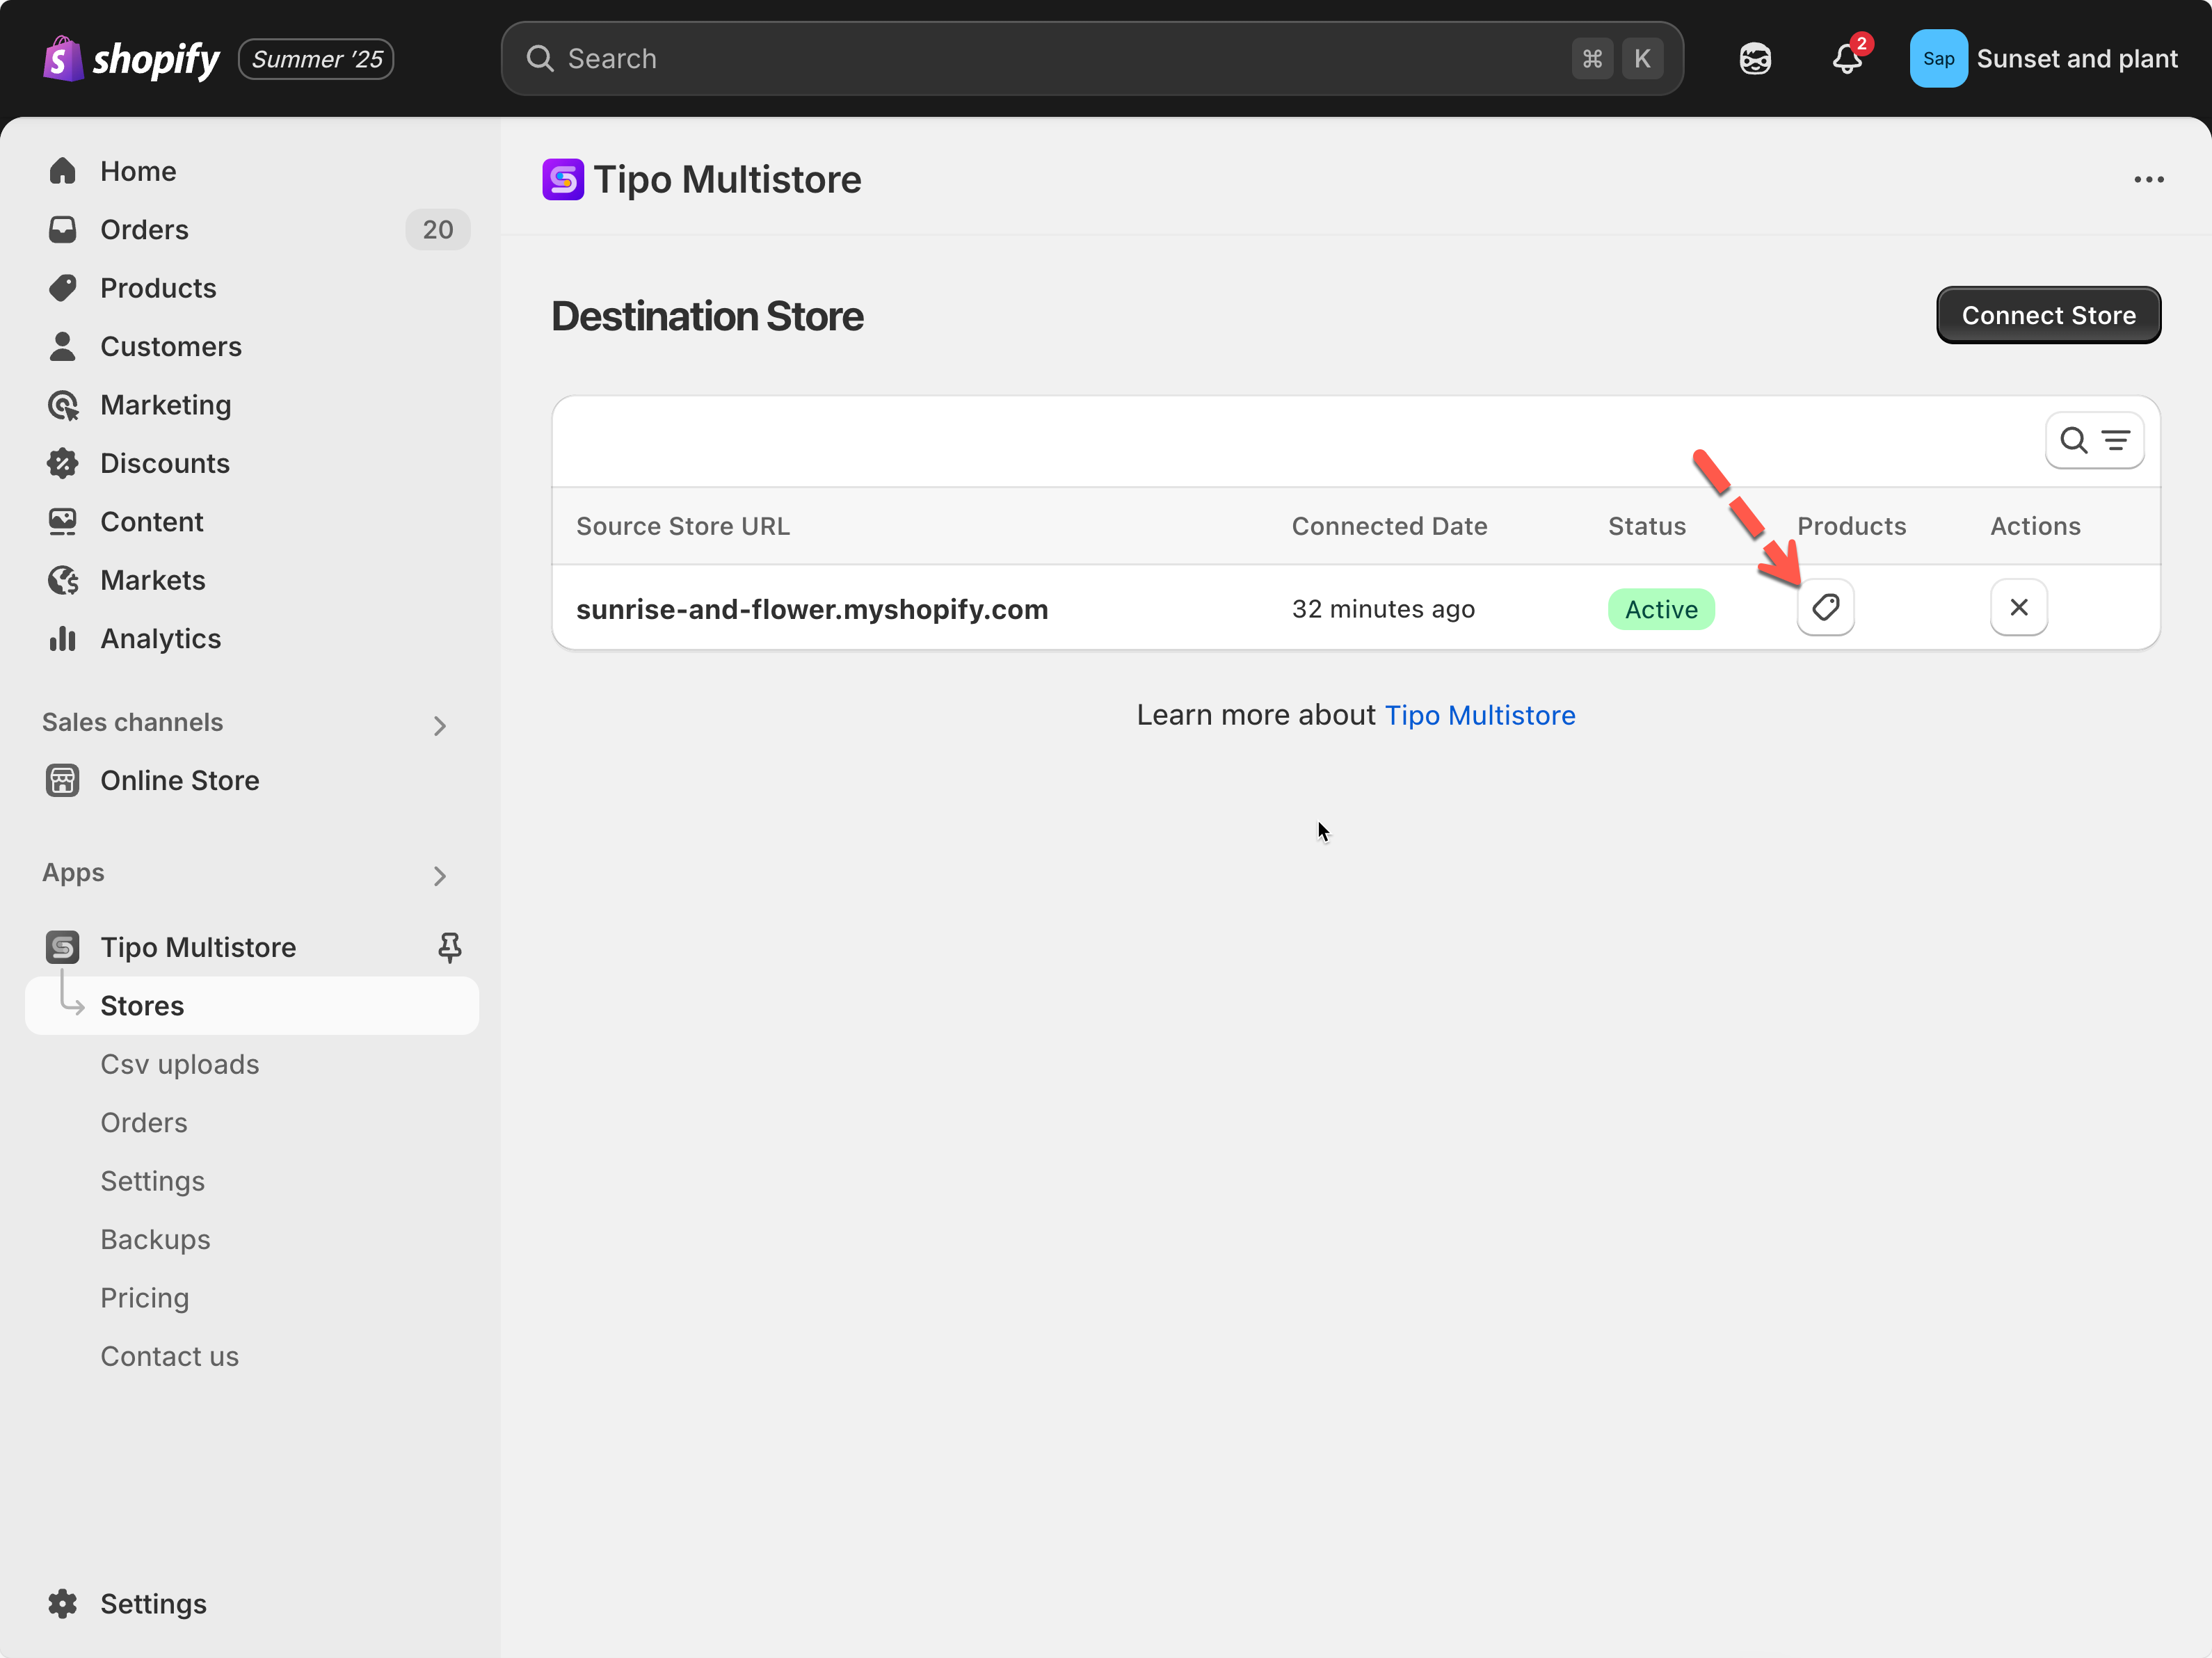Click the Shopify logo
The width and height of the screenshot is (2212, 1658).
pyautogui.click(x=131, y=59)
